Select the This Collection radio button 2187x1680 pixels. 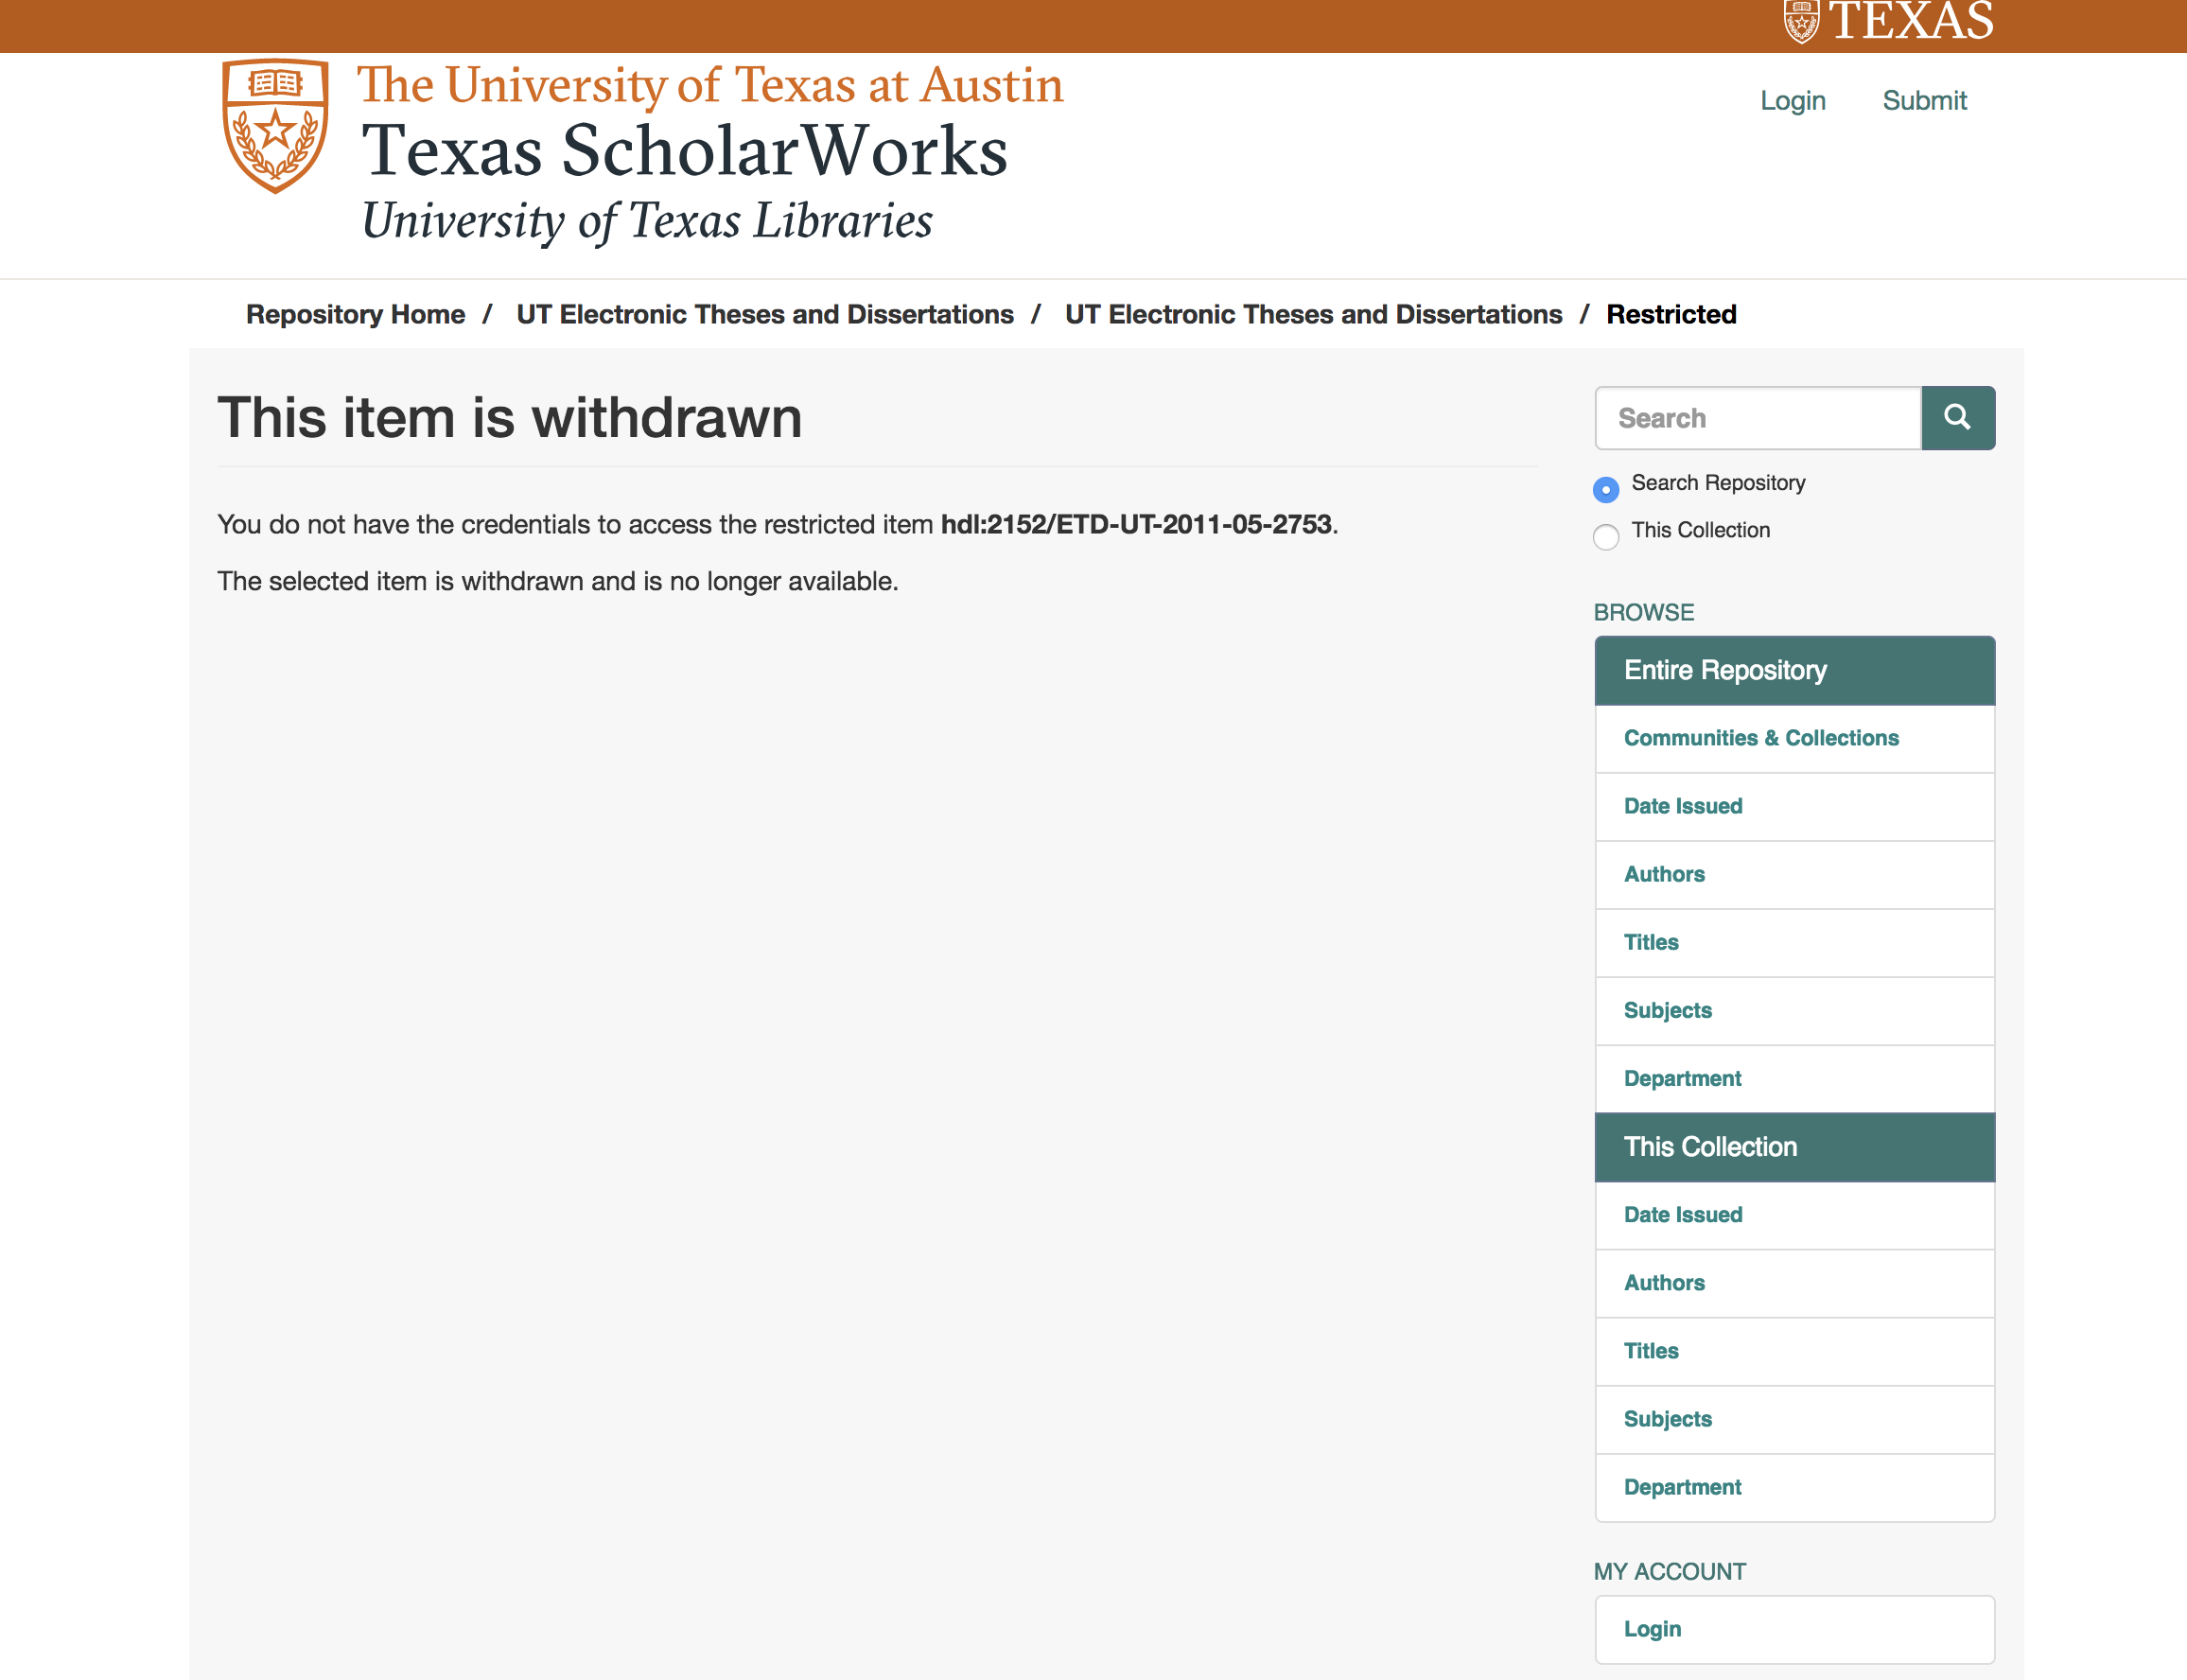click(1605, 537)
